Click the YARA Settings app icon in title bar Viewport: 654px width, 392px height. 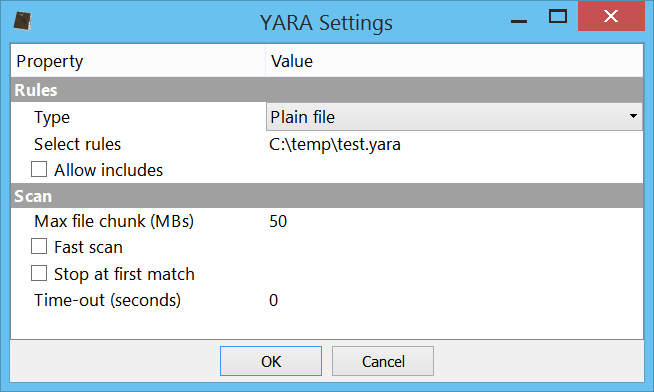[x=23, y=21]
